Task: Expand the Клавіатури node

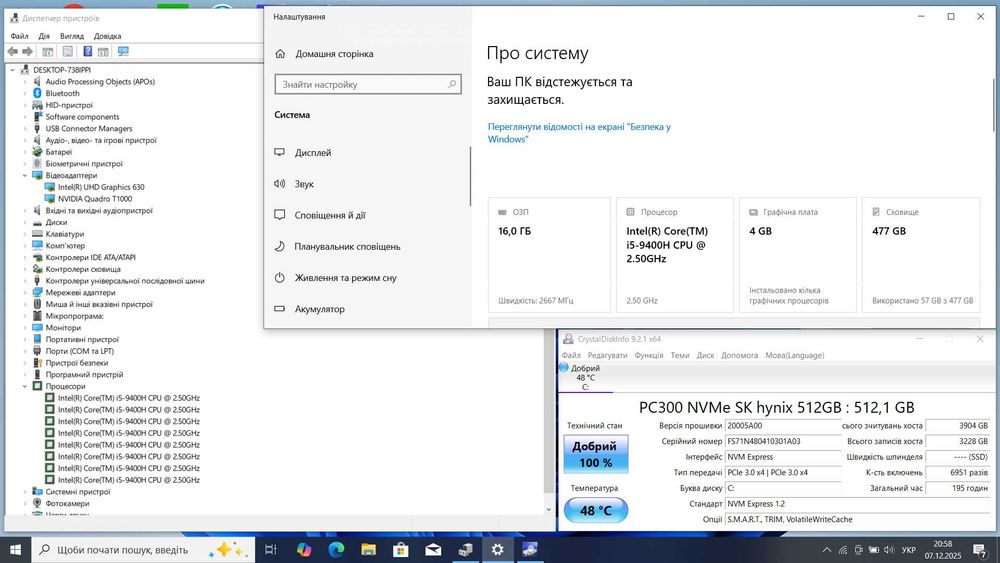Action: point(26,234)
